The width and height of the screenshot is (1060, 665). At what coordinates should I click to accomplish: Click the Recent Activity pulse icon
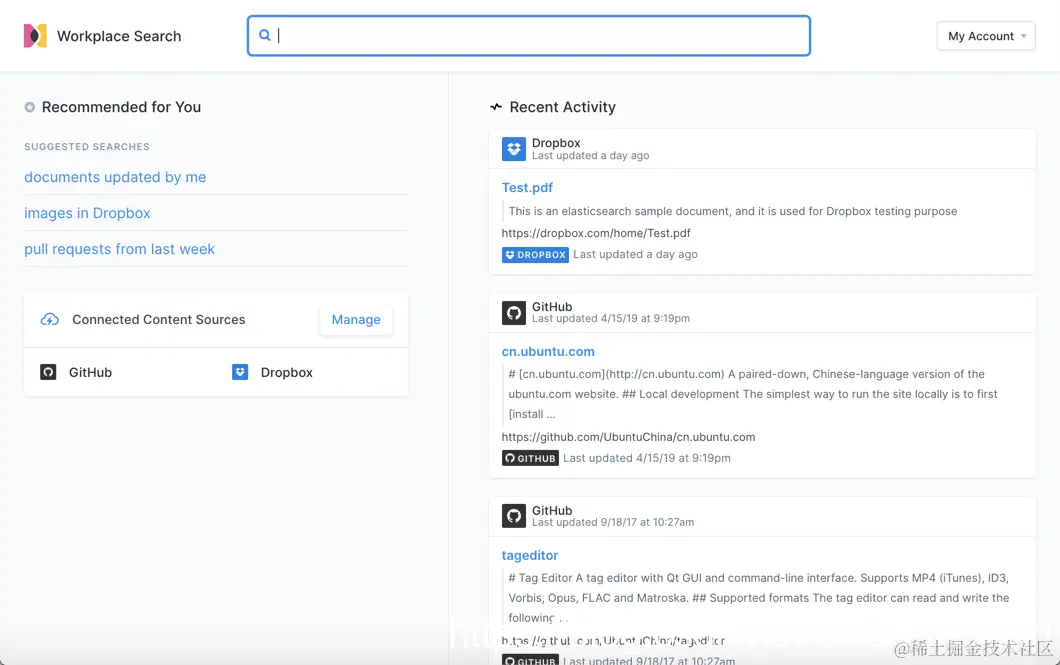pyautogui.click(x=496, y=107)
